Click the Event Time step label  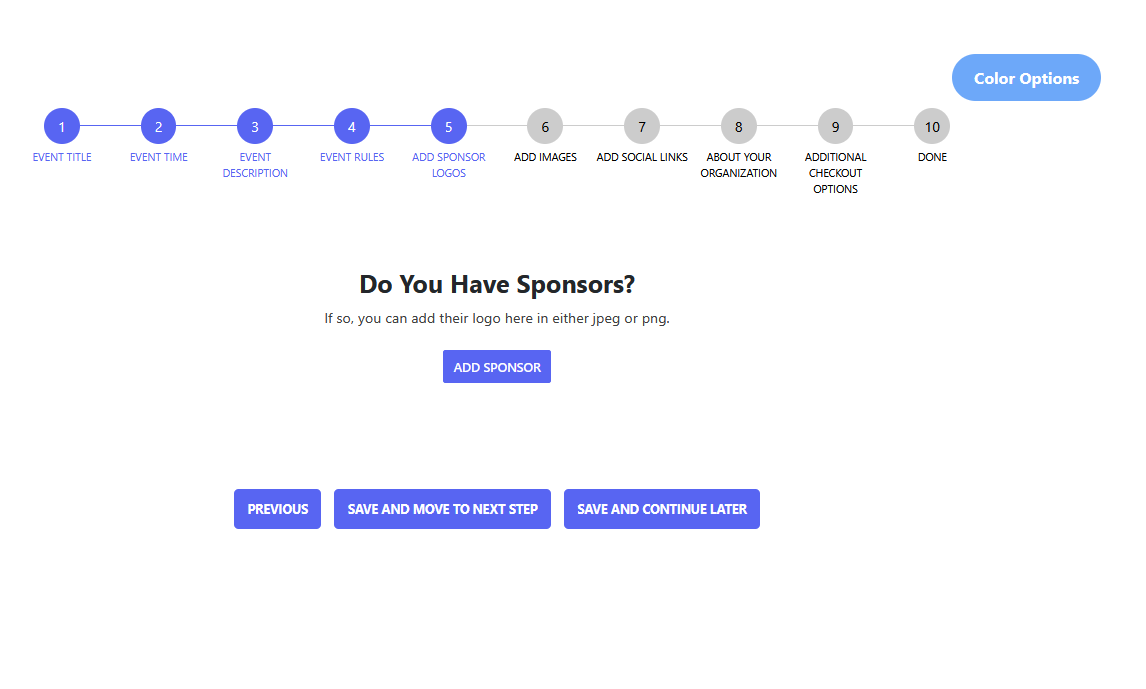tap(158, 157)
